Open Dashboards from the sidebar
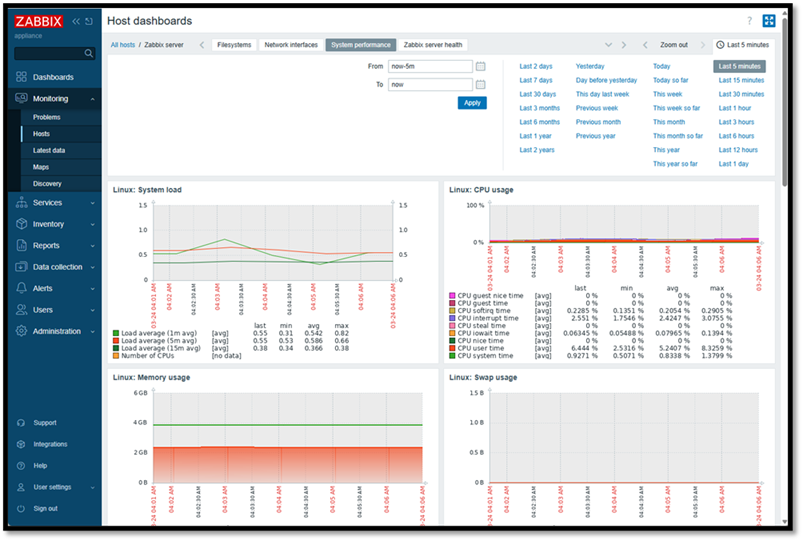This screenshot has height=541, width=803. [x=52, y=77]
